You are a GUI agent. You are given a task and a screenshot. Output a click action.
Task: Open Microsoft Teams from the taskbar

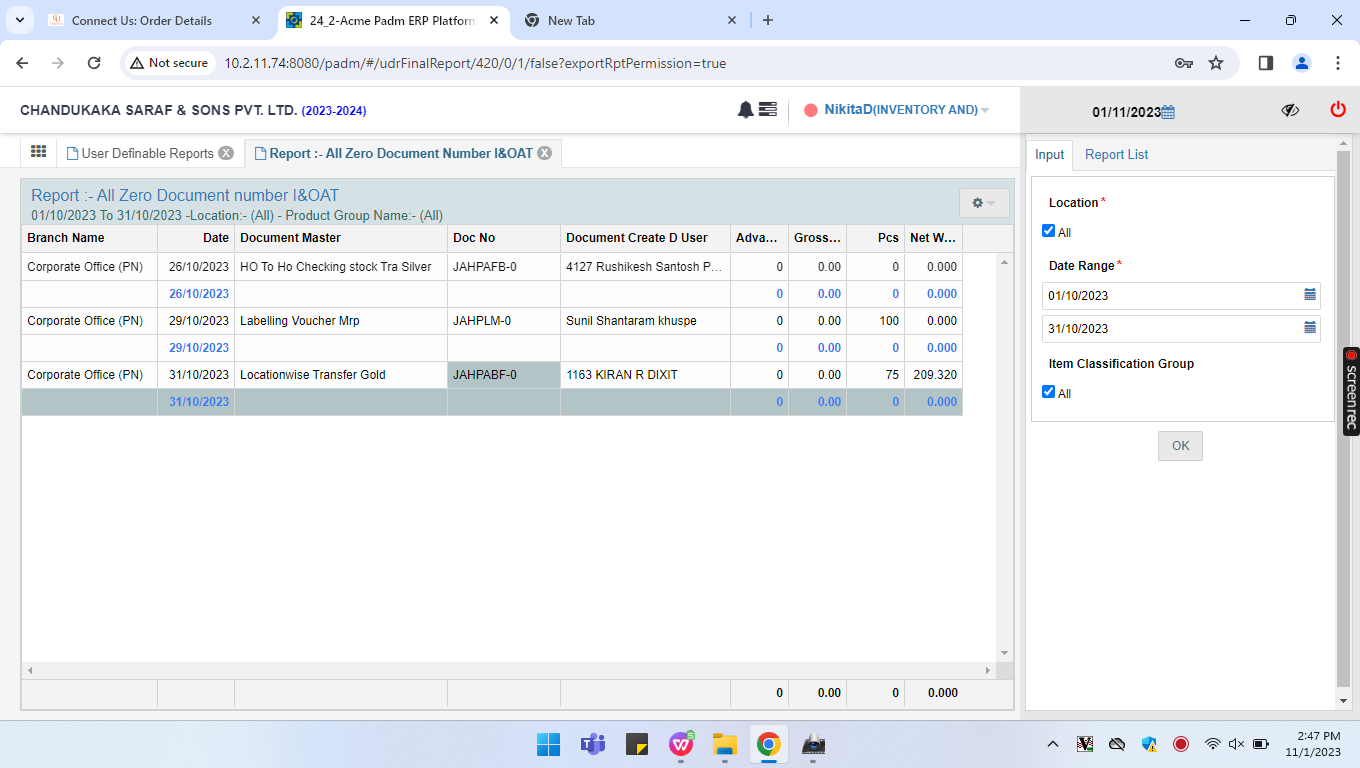coord(593,744)
